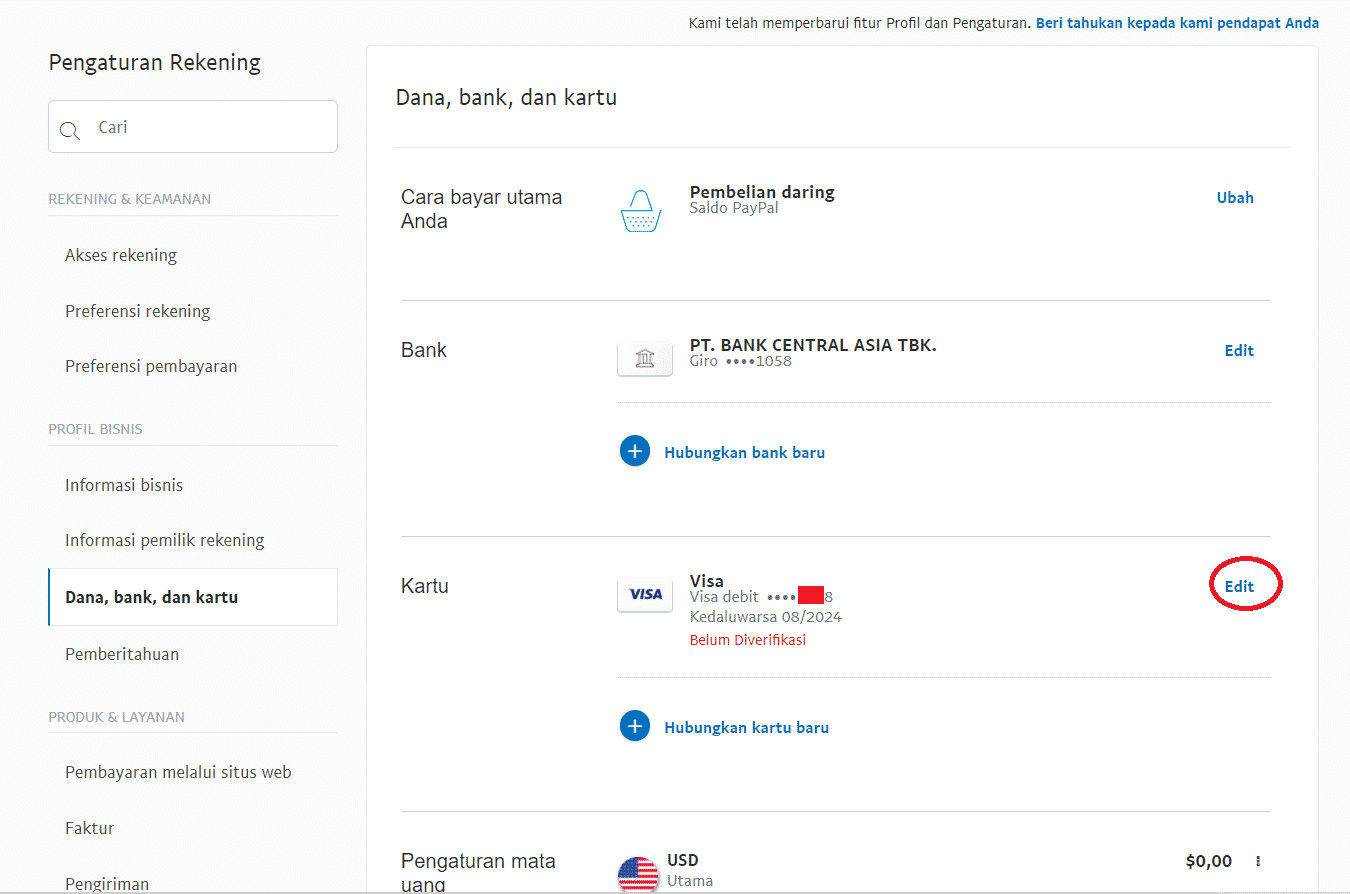Focus the Cari search field

pyautogui.click(x=193, y=127)
